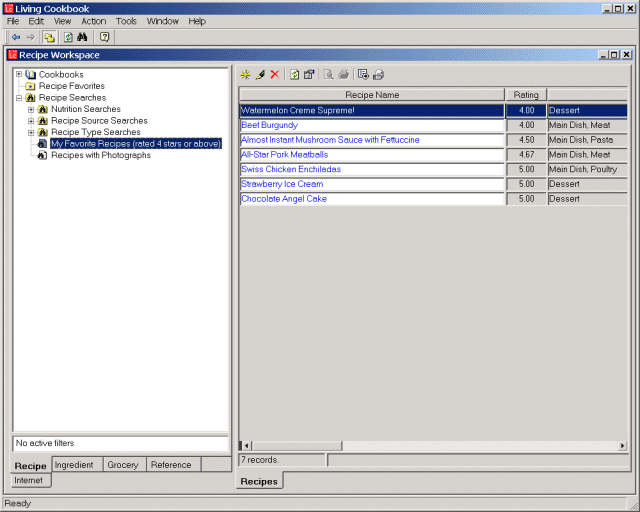This screenshot has height=512, width=640.
Task: Click the last printer icon in recipe toolbar
Action: click(378, 75)
